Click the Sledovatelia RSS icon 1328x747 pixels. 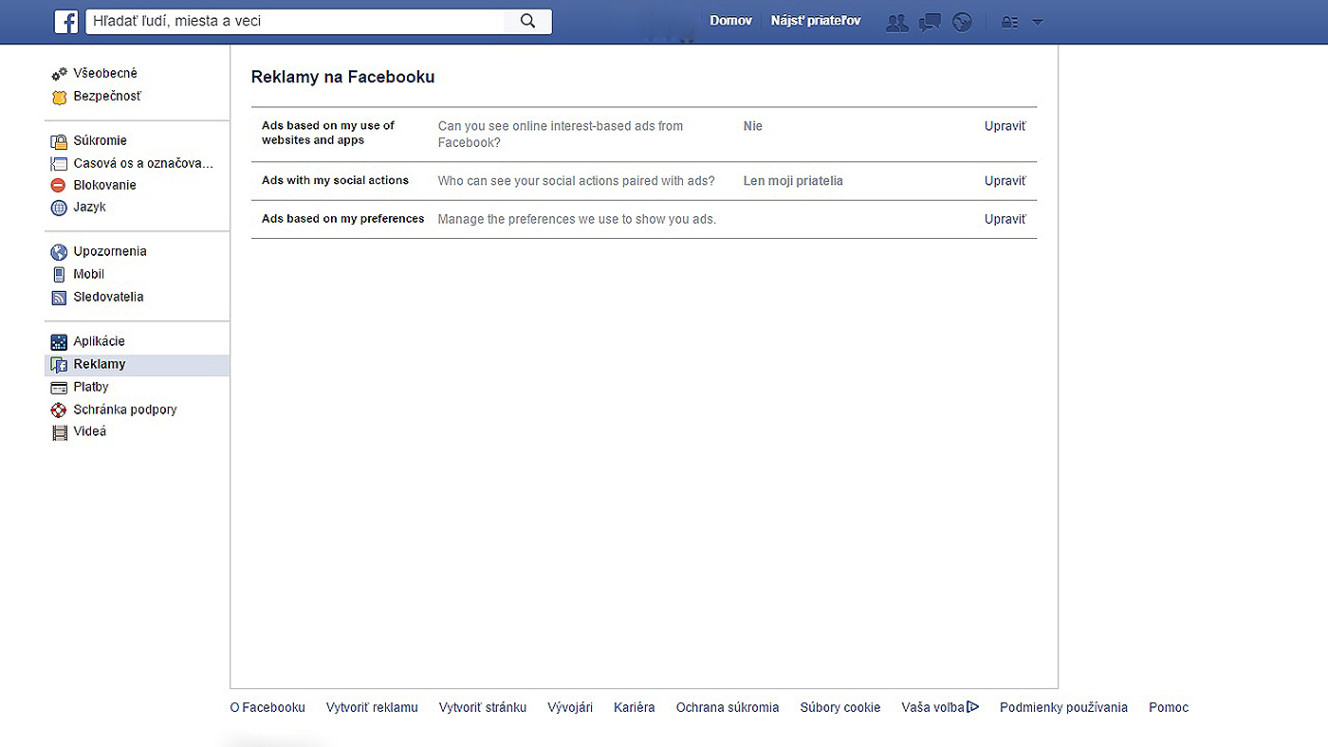(59, 298)
